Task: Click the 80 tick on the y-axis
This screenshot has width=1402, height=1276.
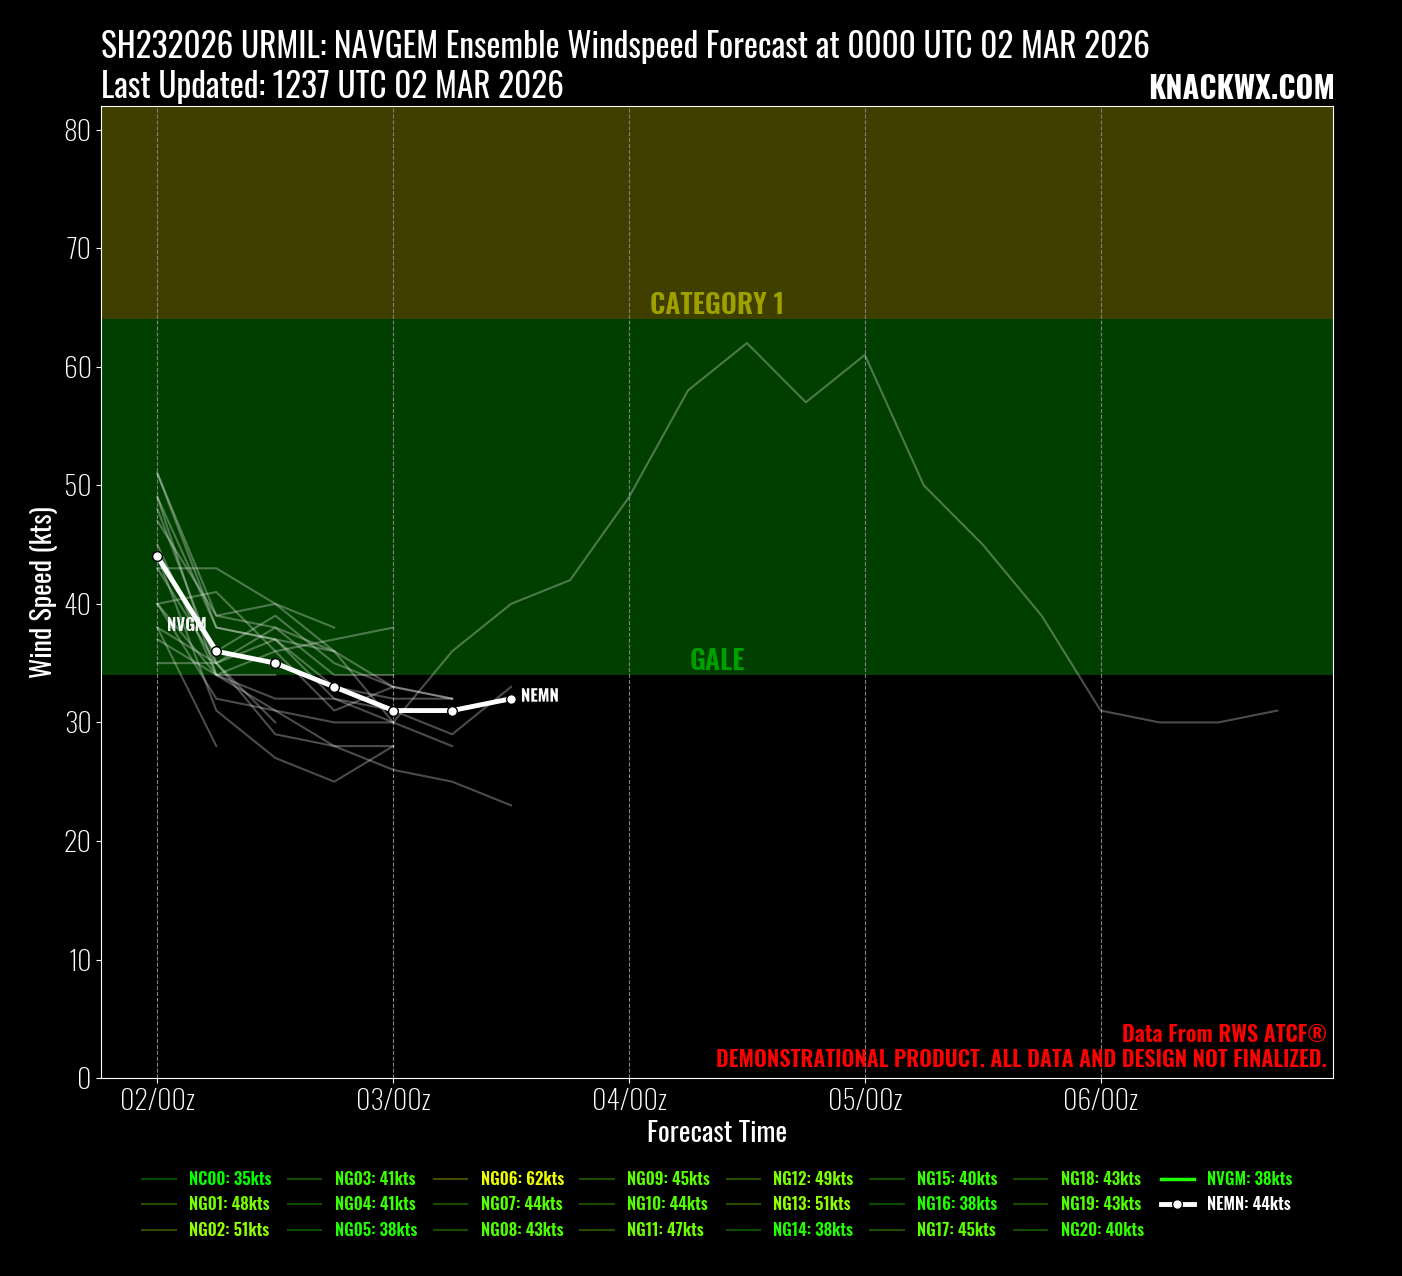Action: click(78, 131)
